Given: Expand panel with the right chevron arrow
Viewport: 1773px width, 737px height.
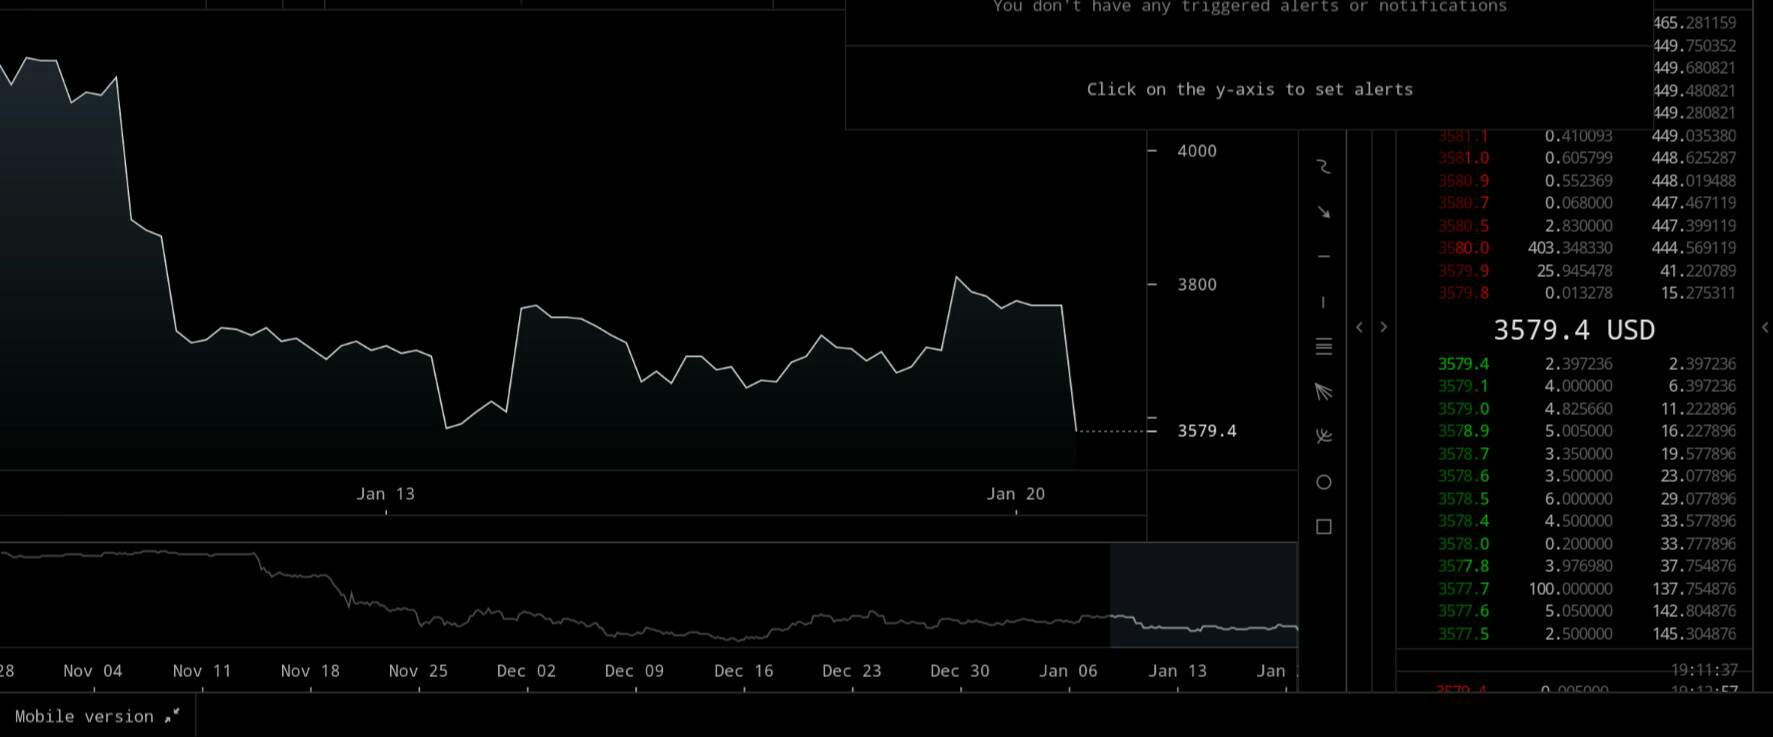Looking at the screenshot, I should [1384, 327].
